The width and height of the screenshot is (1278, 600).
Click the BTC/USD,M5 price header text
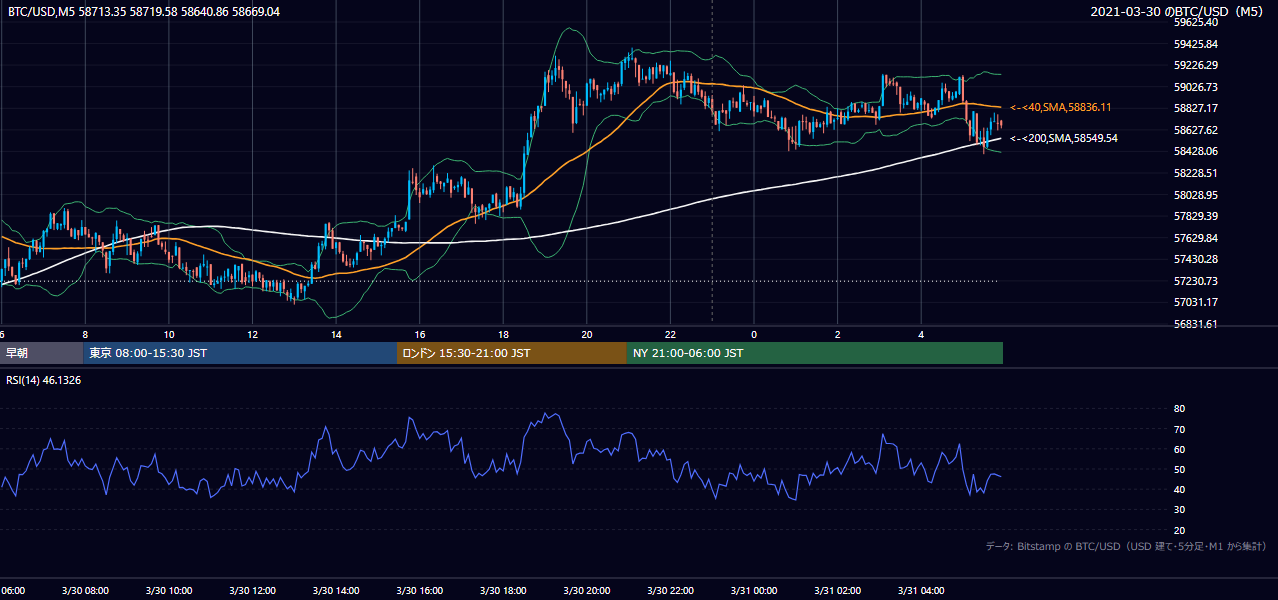tap(144, 12)
